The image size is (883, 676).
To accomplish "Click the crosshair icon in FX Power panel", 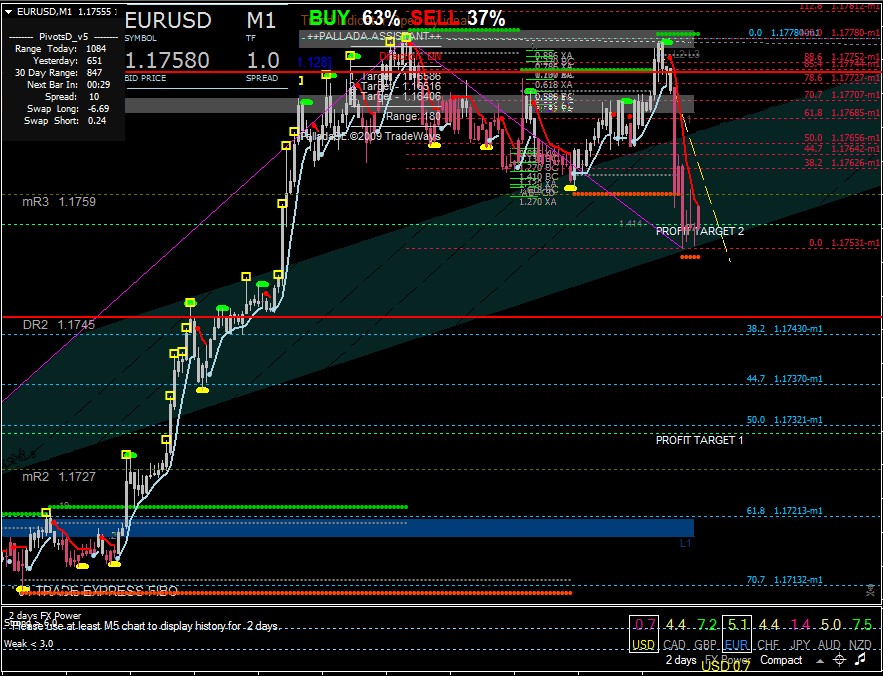I will [x=839, y=660].
